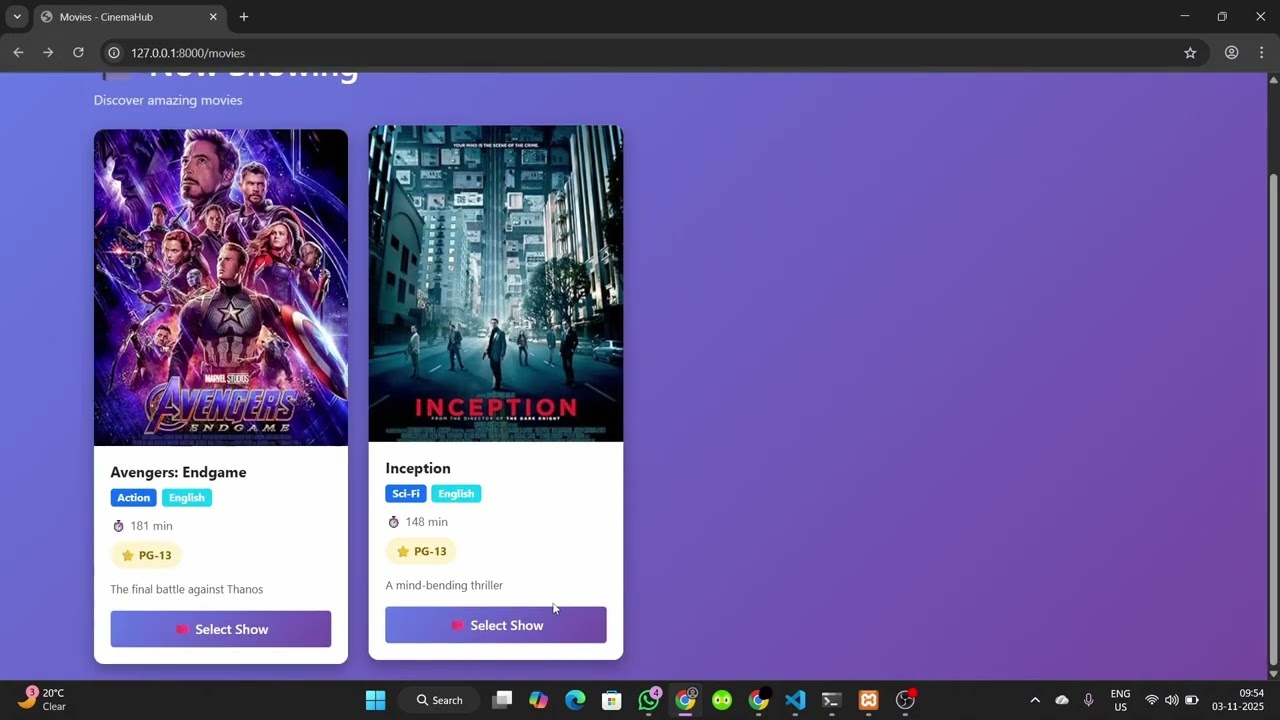Go forward in browser history

tap(48, 53)
